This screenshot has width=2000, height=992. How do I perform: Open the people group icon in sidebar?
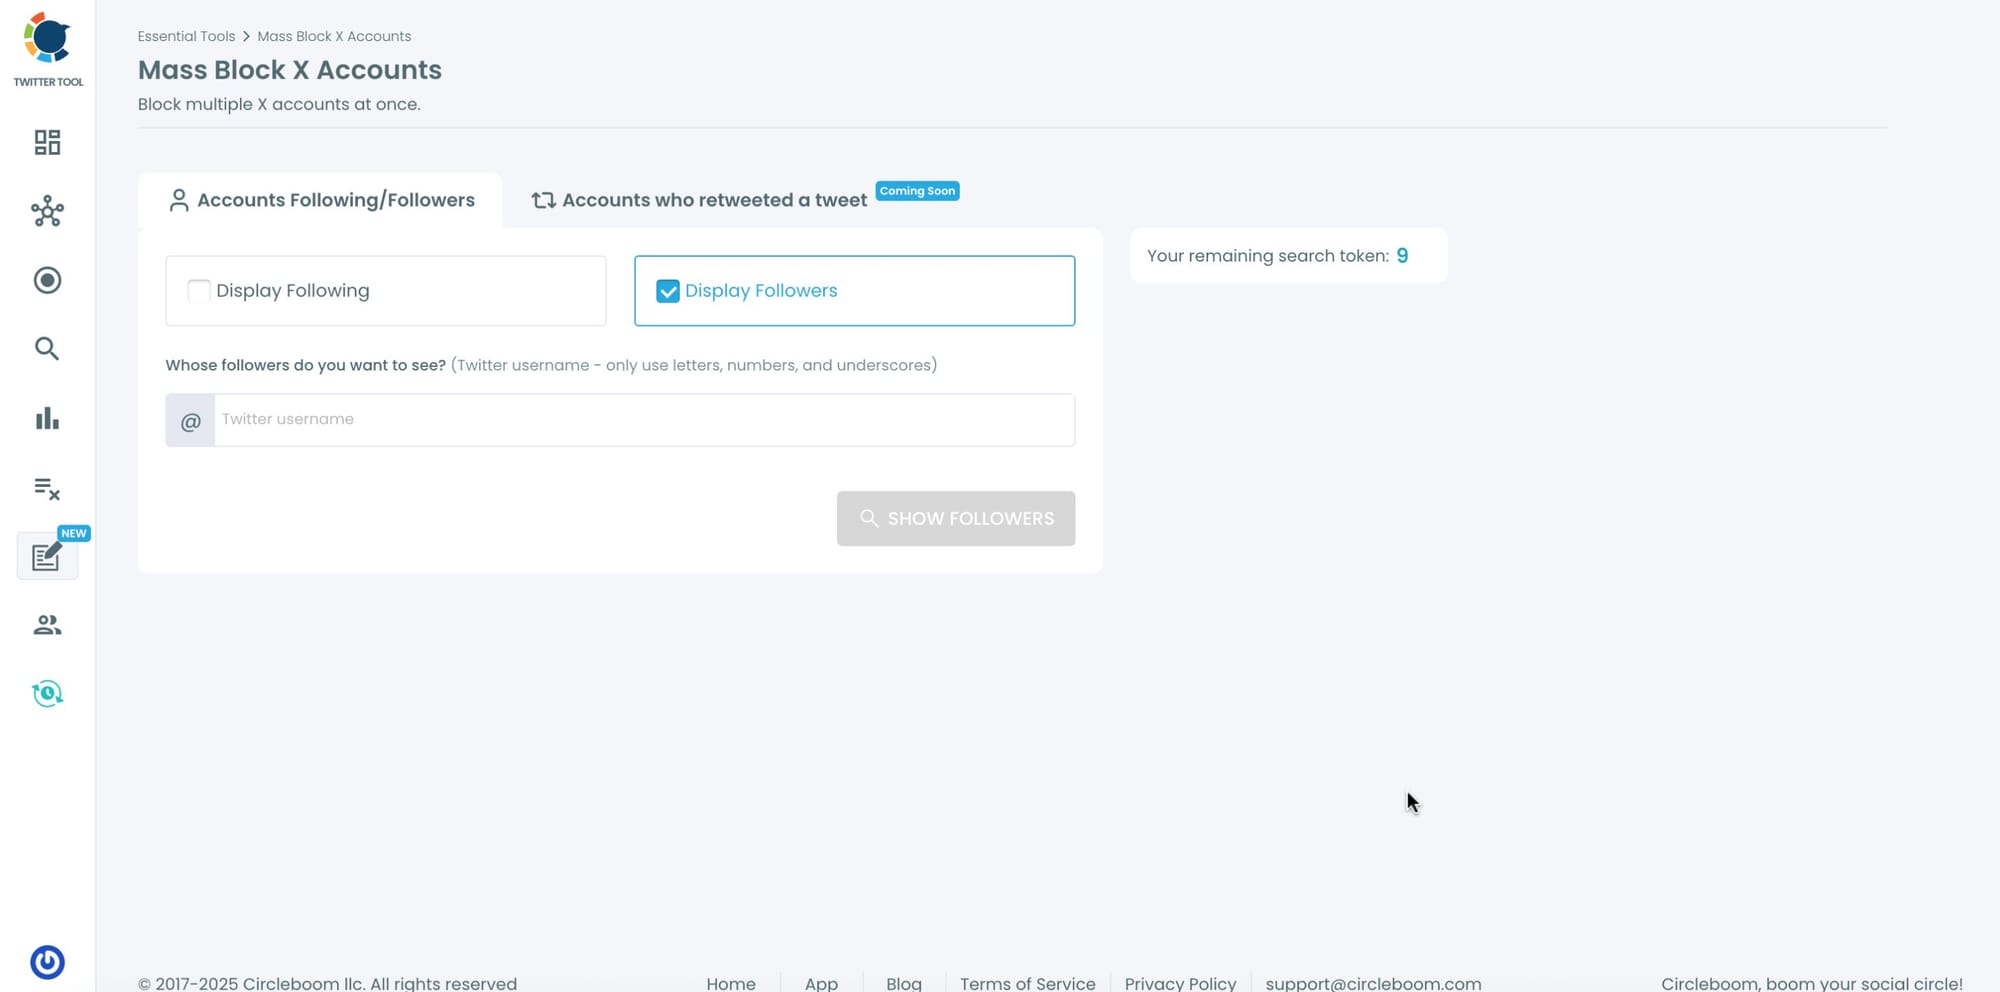point(47,625)
